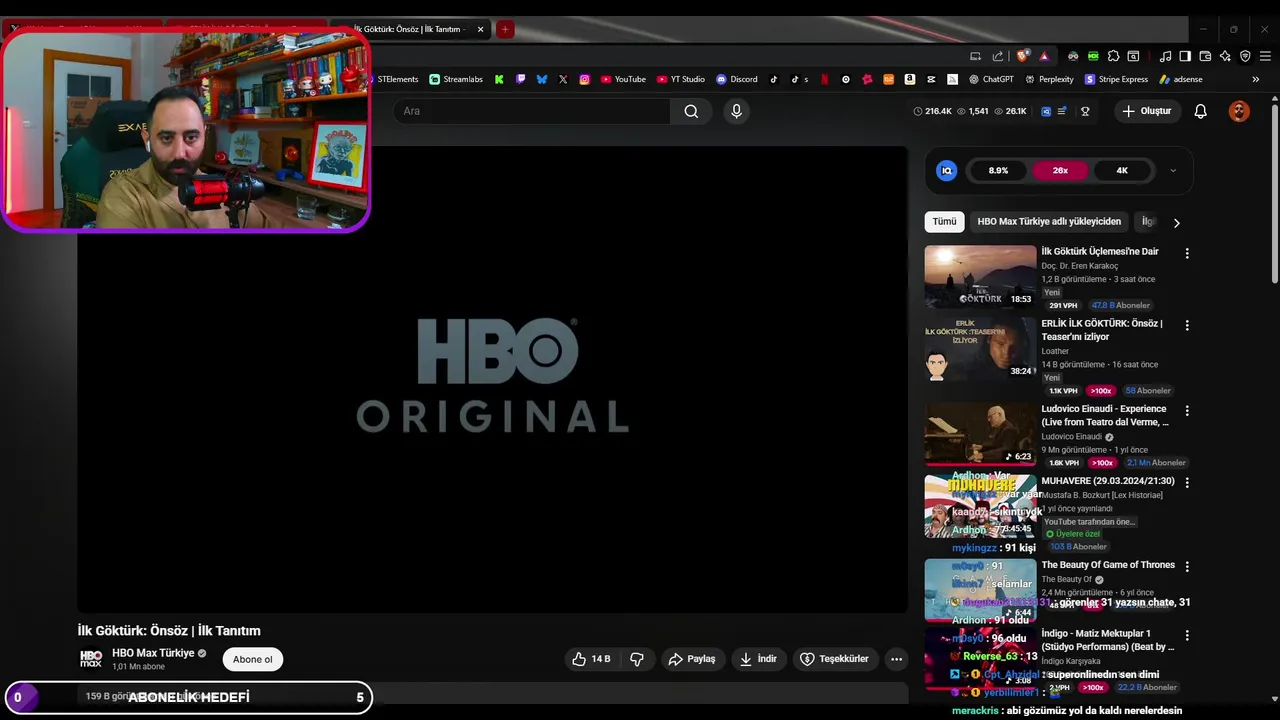Open options for The Beauty Of Game of Thrones
Viewport: 1280px width, 720px height.
pyautogui.click(x=1187, y=566)
